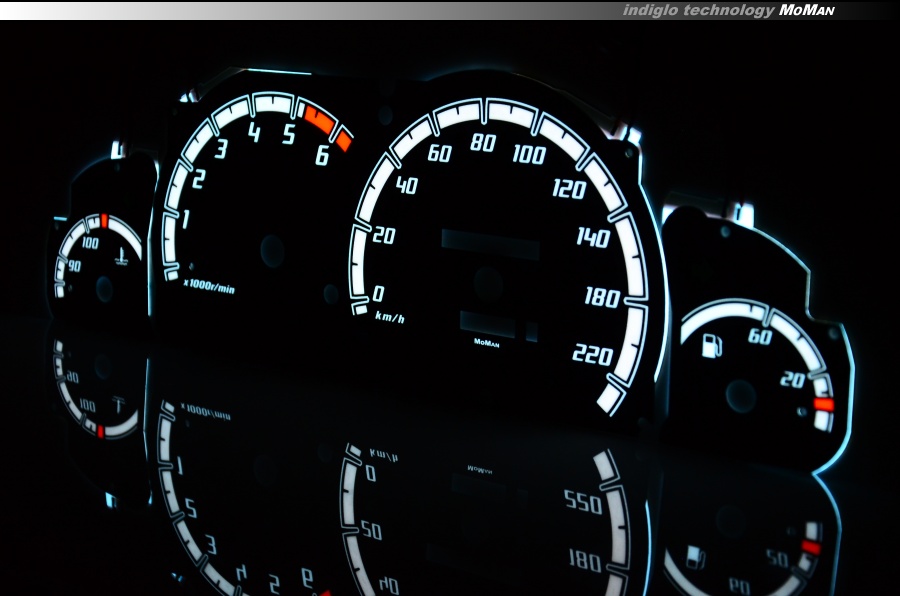Image resolution: width=900 pixels, height=596 pixels.
Task: Click the fuel pump icon on the fuel gauge
Action: click(711, 348)
